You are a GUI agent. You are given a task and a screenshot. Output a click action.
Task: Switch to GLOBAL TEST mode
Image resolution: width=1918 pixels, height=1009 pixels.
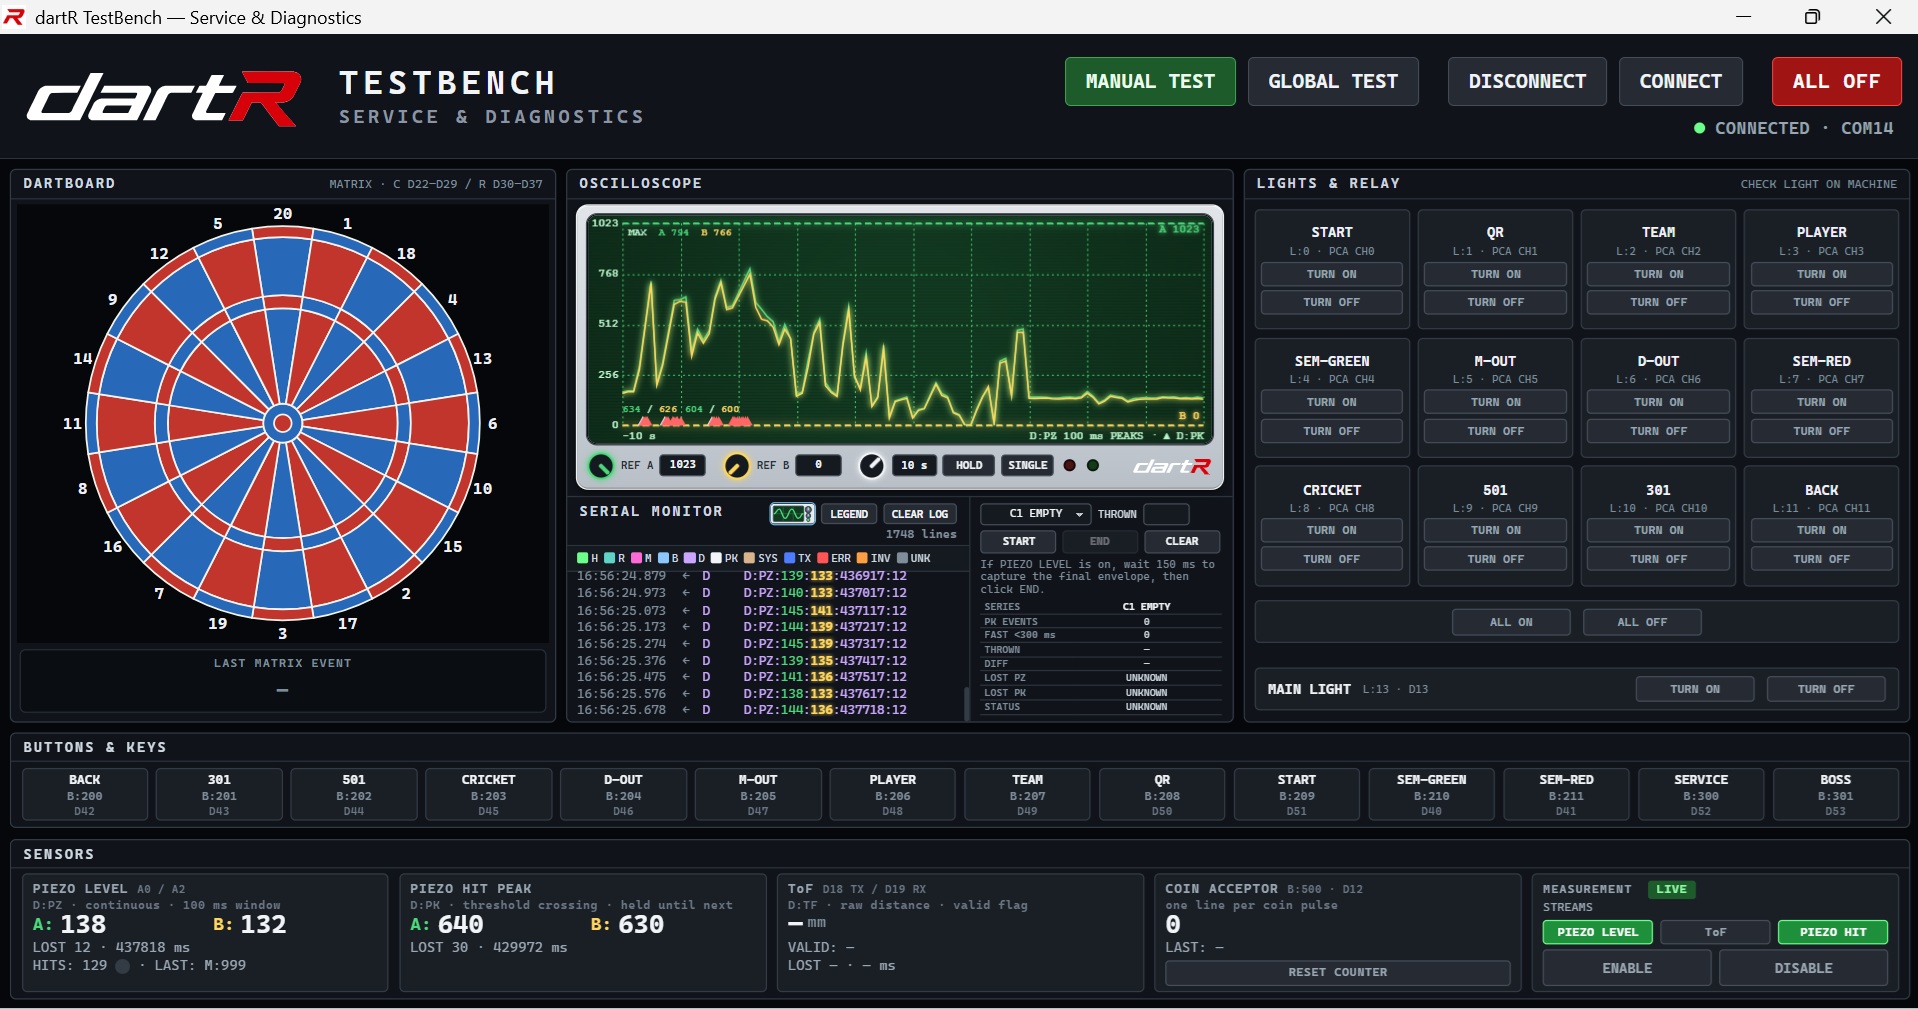coord(1333,81)
